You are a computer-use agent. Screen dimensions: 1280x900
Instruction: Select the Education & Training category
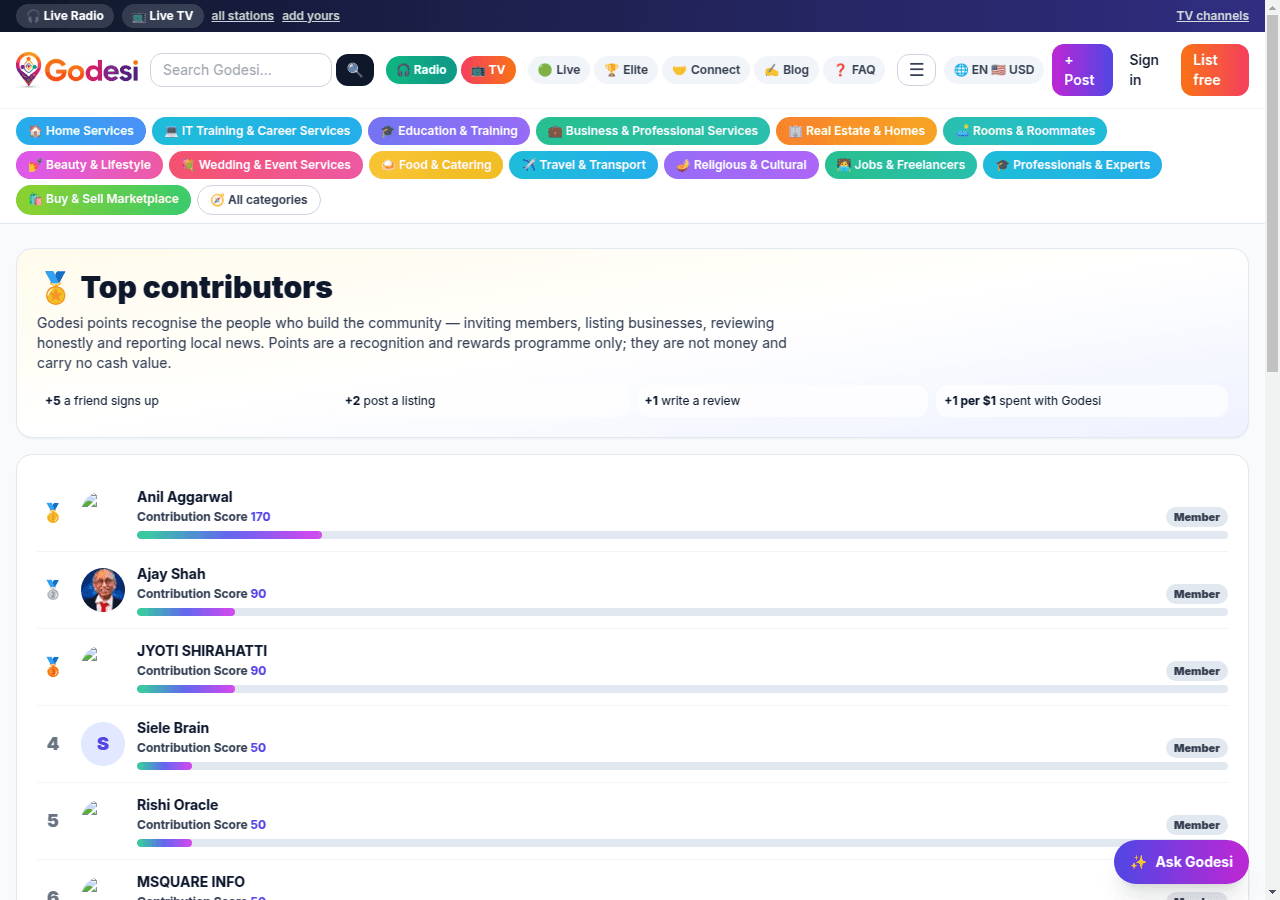pos(449,131)
